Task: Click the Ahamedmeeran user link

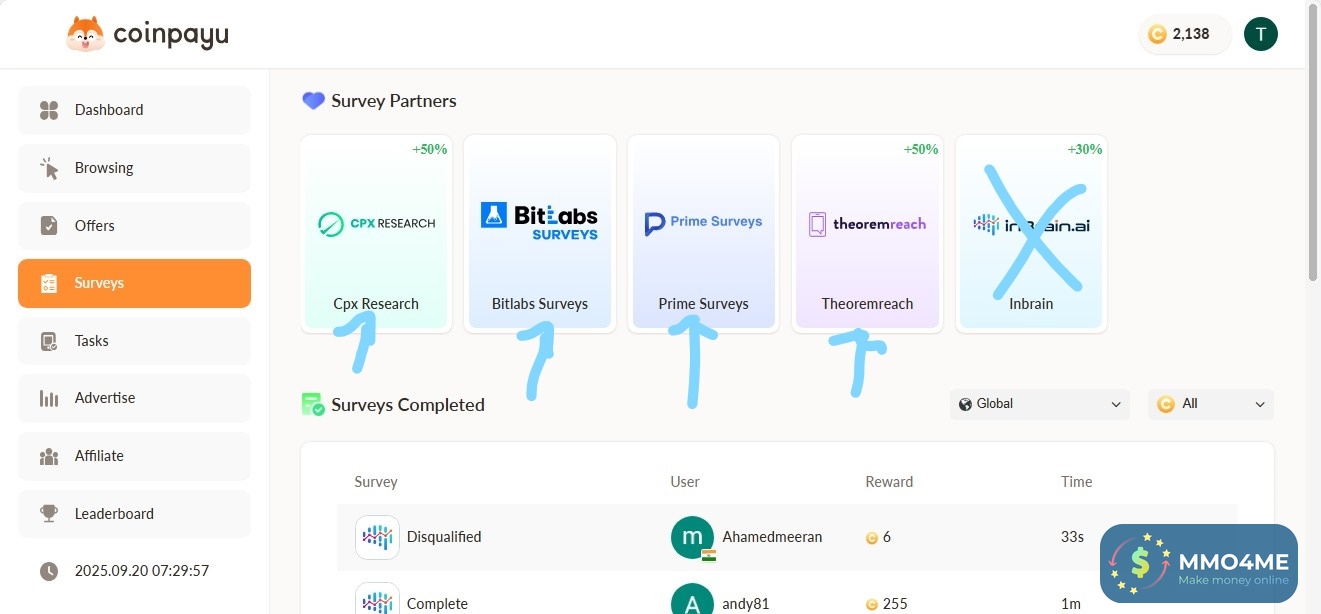Action: pyautogui.click(x=772, y=537)
